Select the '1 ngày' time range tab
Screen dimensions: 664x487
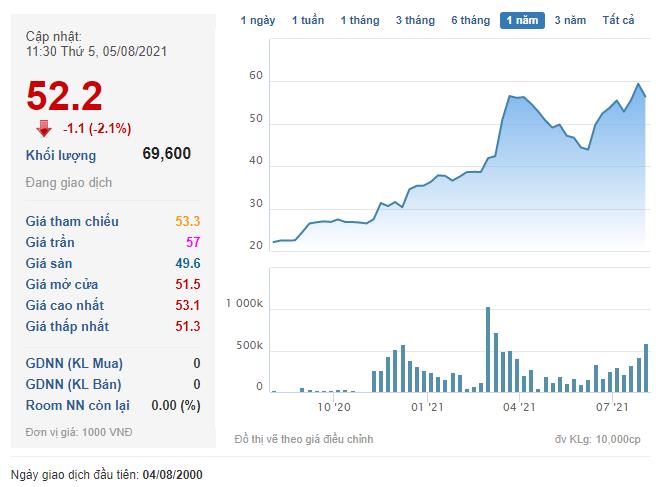point(258,20)
